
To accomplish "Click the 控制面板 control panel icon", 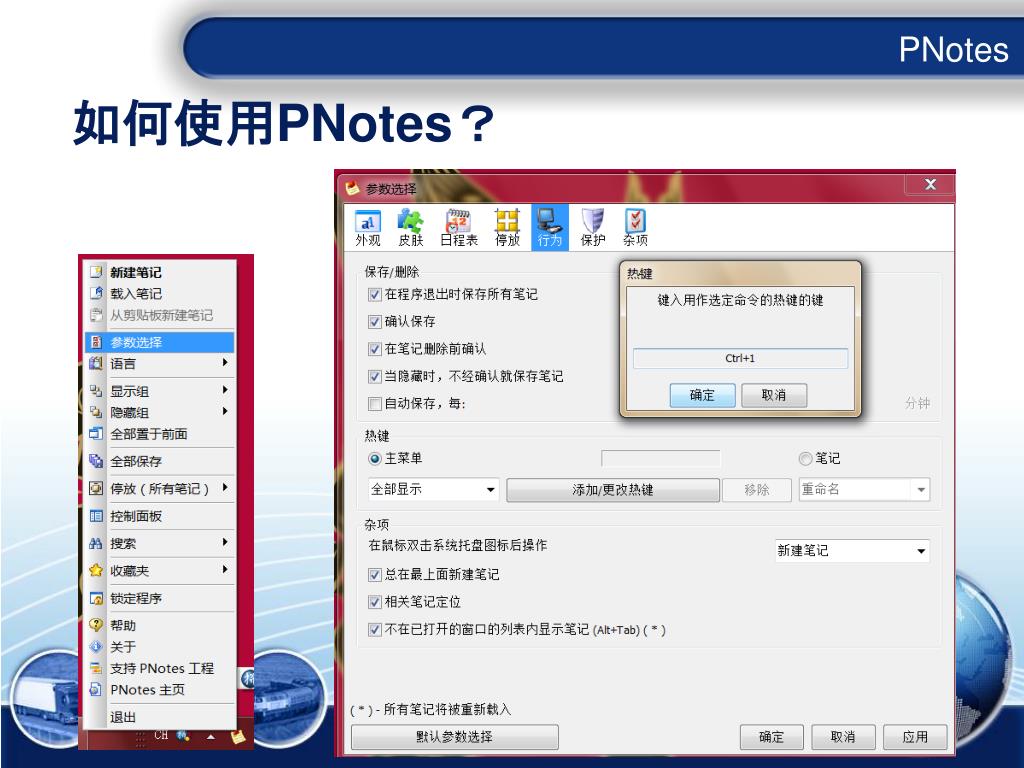I will (96, 516).
